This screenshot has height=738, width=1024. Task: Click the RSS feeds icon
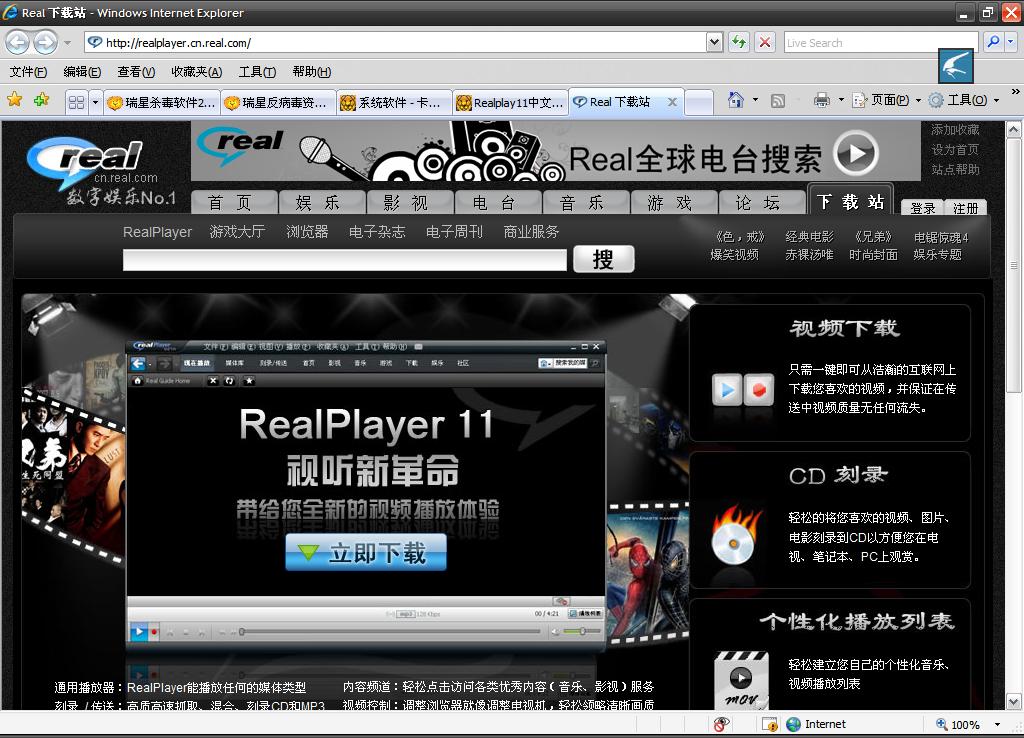point(777,101)
